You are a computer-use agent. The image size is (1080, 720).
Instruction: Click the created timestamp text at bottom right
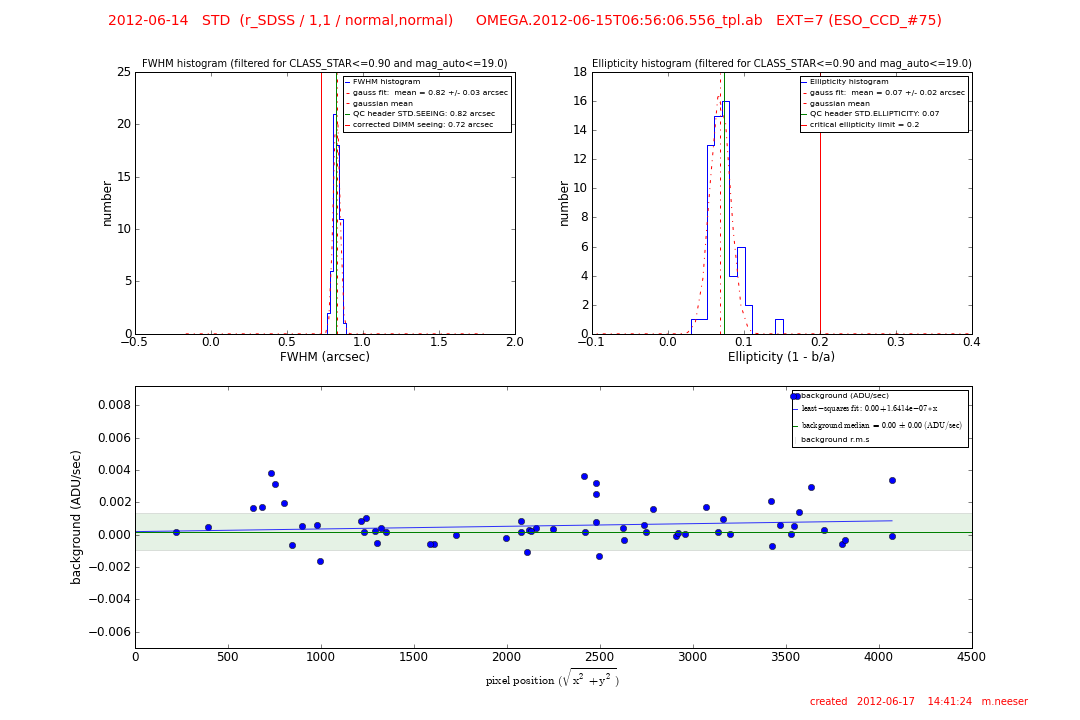pos(918,702)
